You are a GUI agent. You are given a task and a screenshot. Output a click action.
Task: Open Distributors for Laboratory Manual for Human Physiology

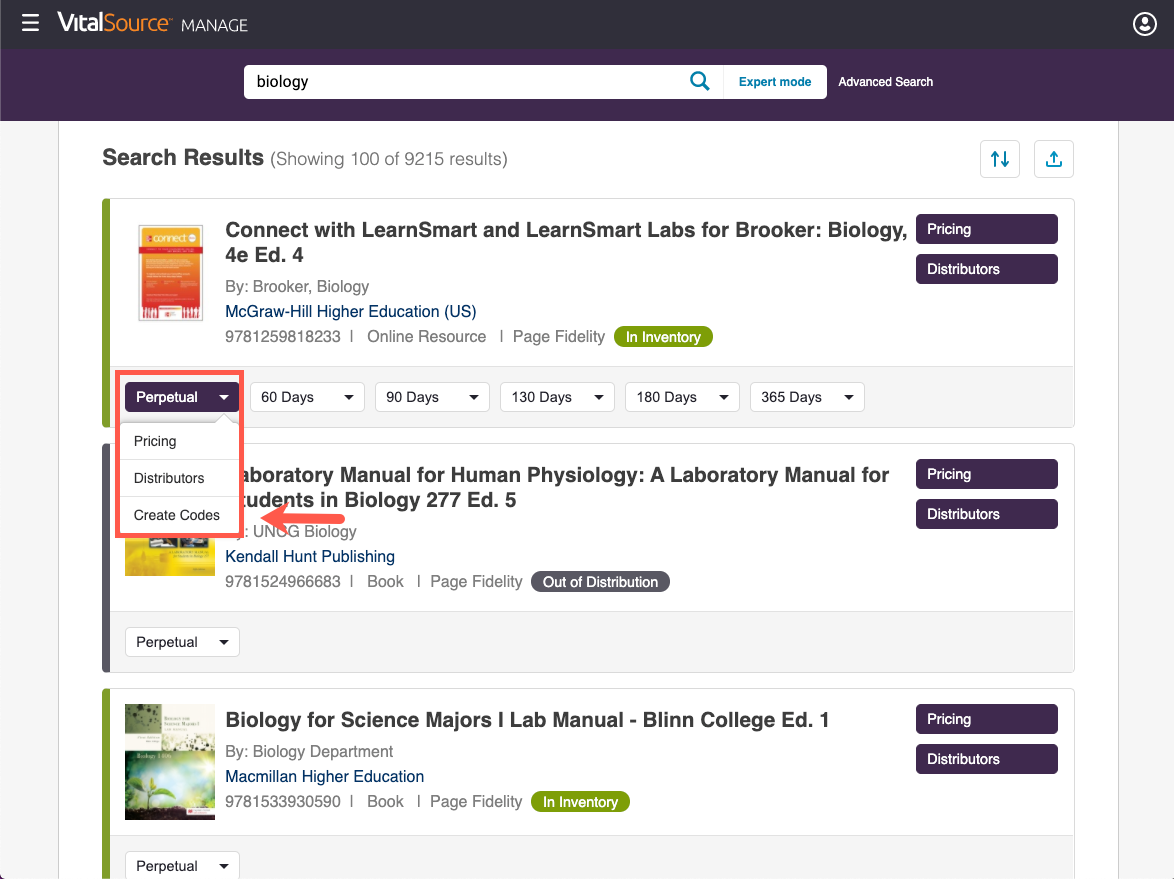click(x=986, y=514)
